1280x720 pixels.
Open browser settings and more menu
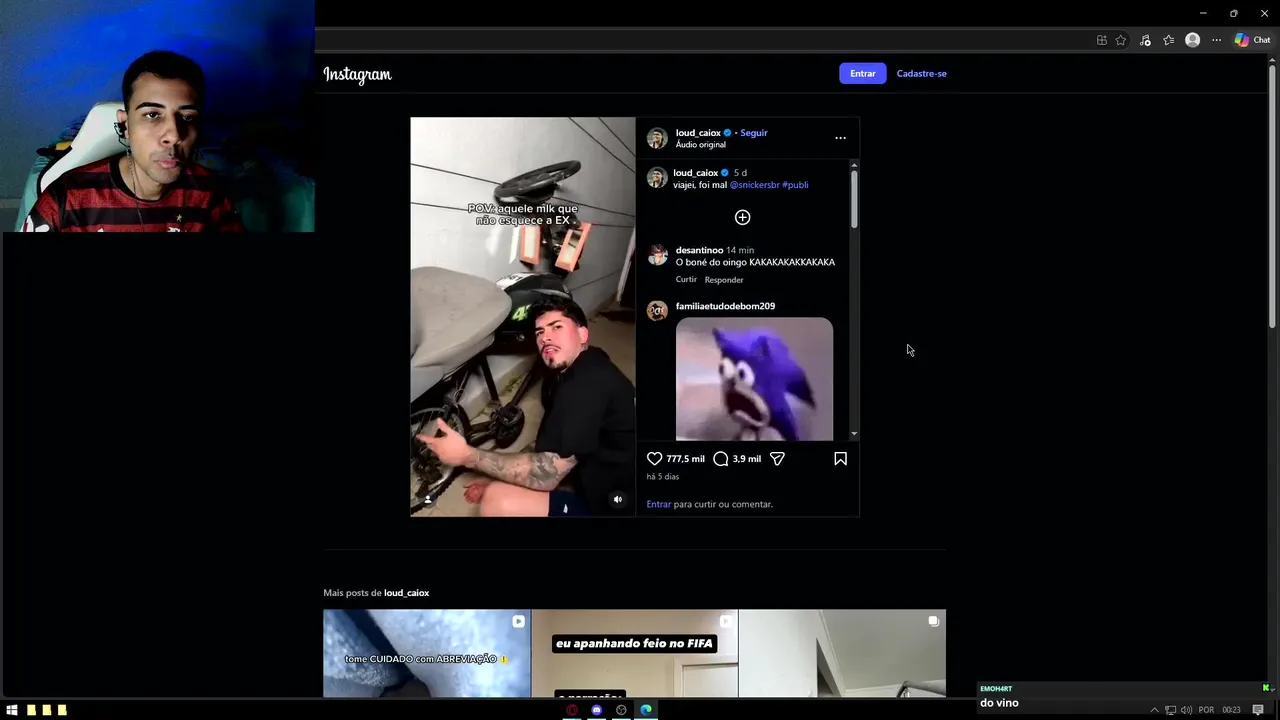coord(1216,40)
